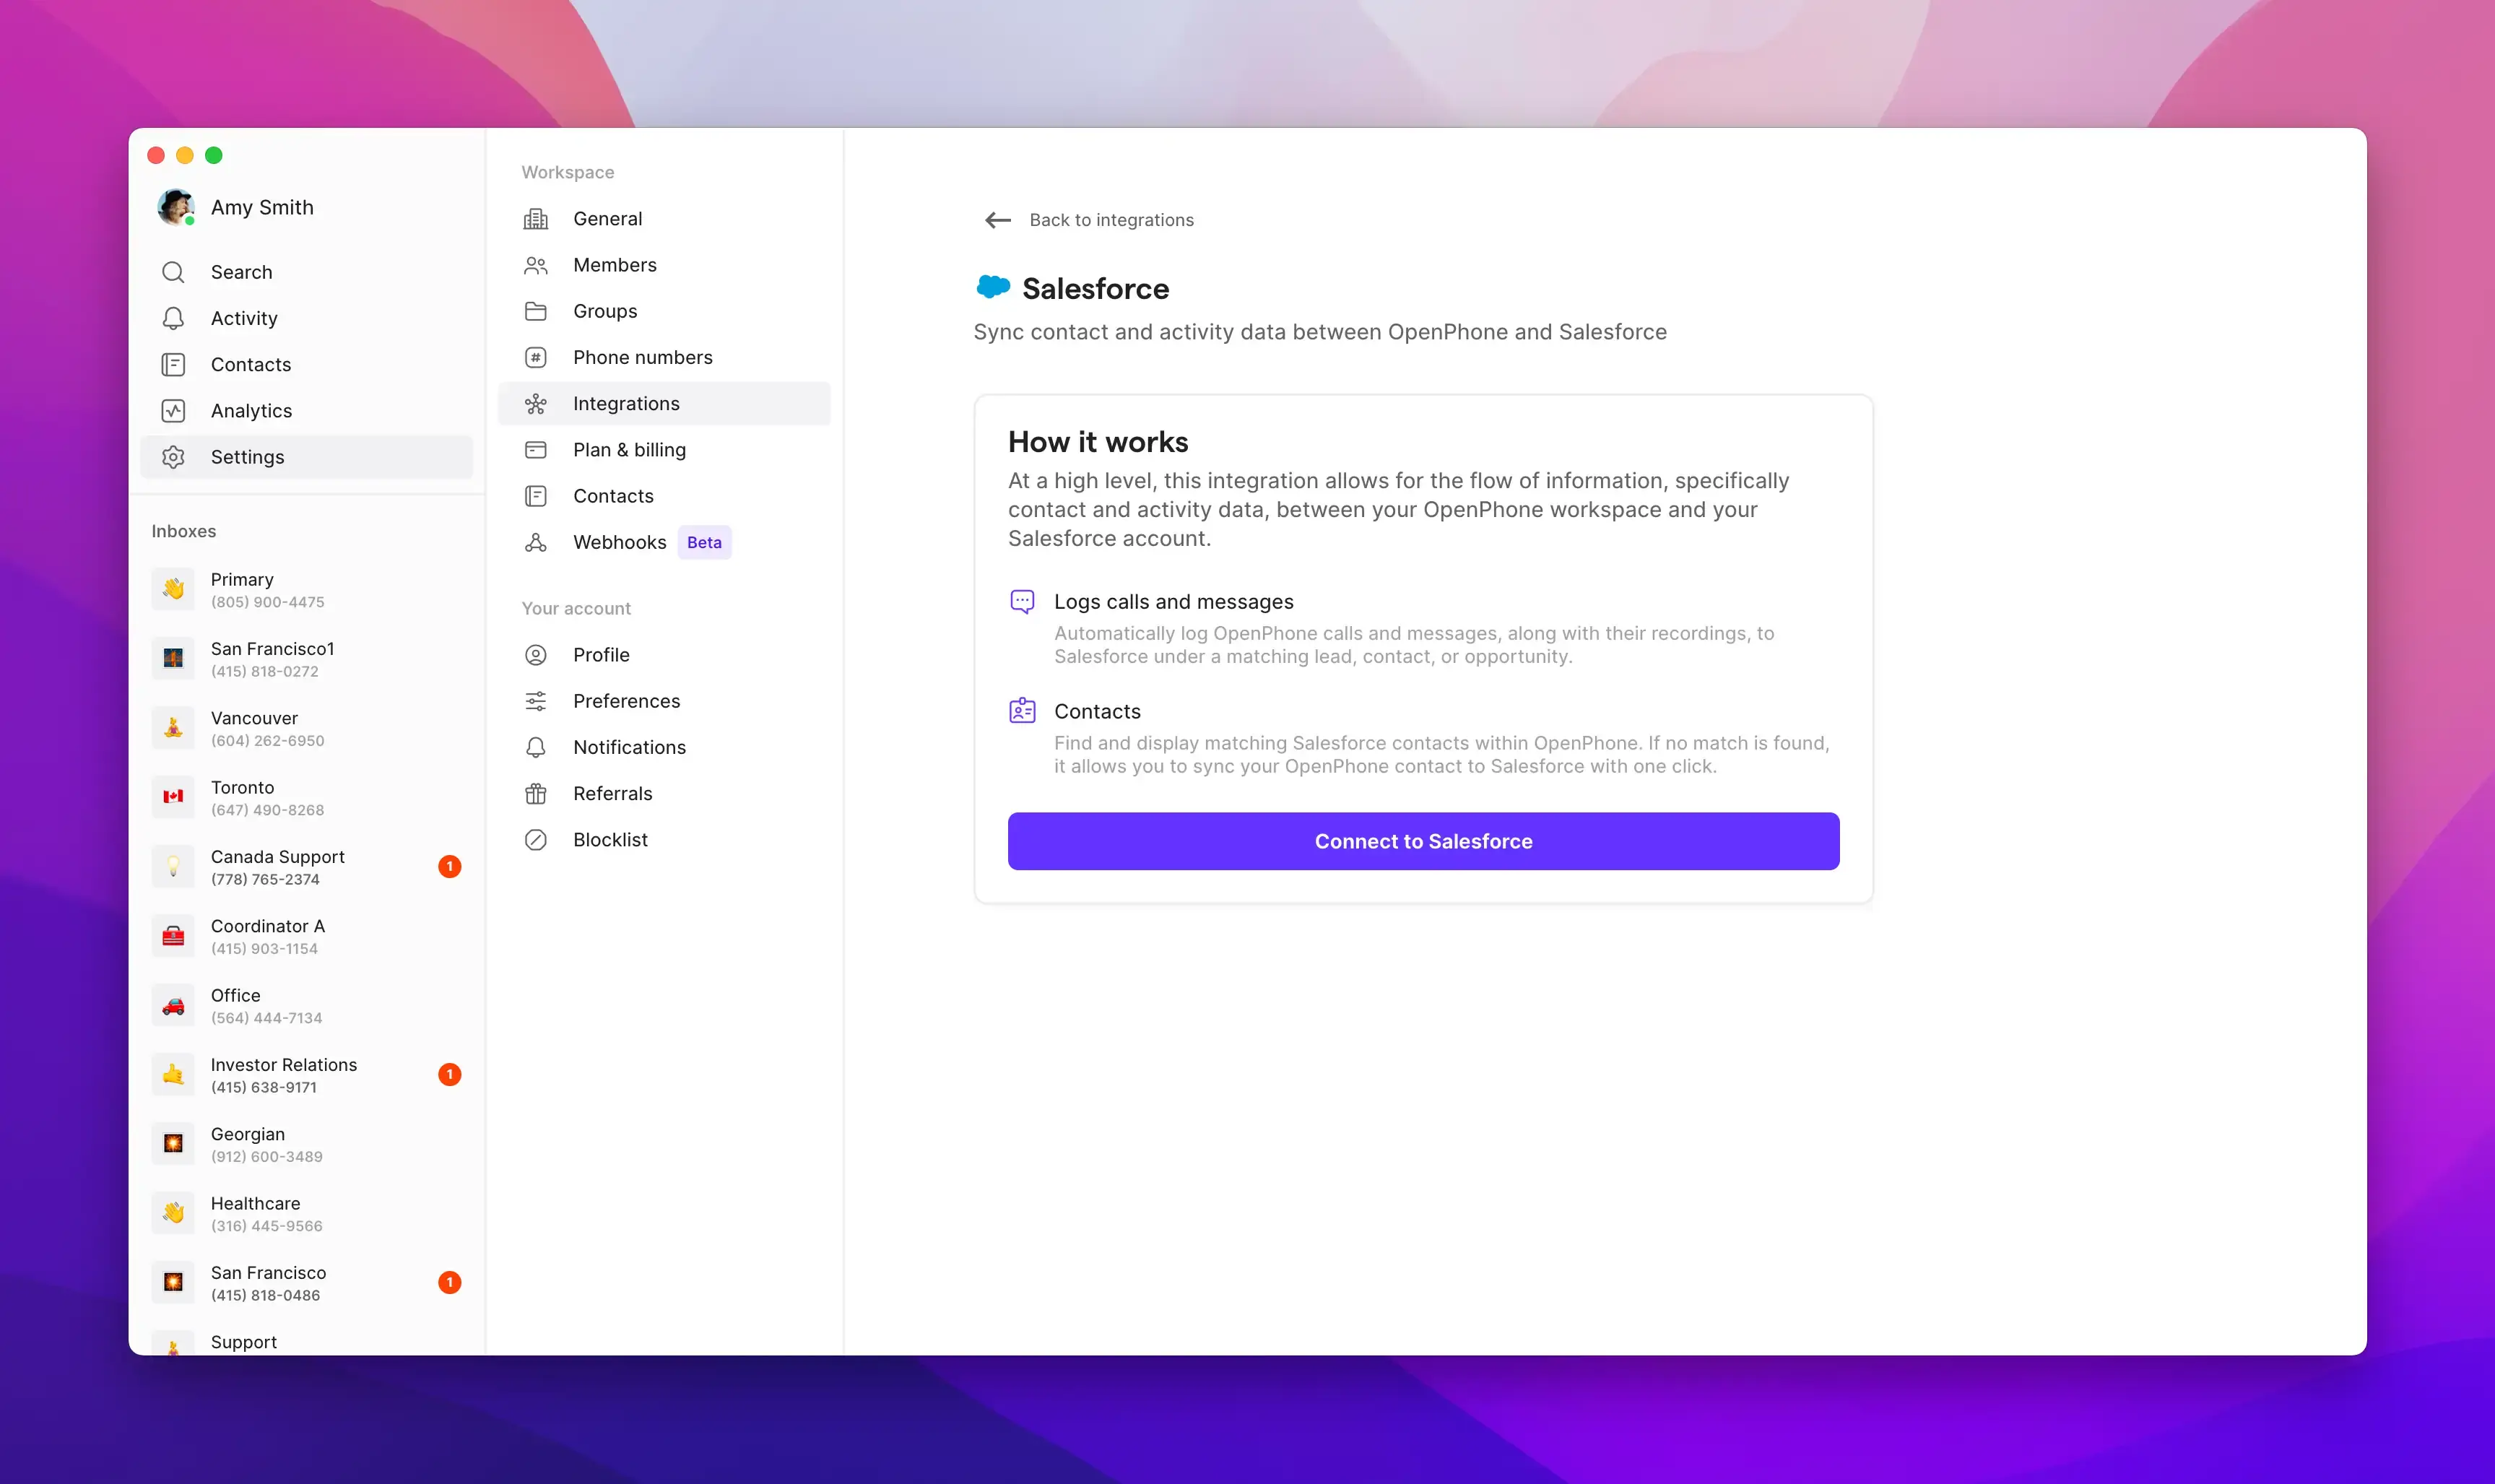Screen dimensions: 2495x1484
Task: Go Back to integrations
Action: pyautogui.click(x=1089, y=220)
